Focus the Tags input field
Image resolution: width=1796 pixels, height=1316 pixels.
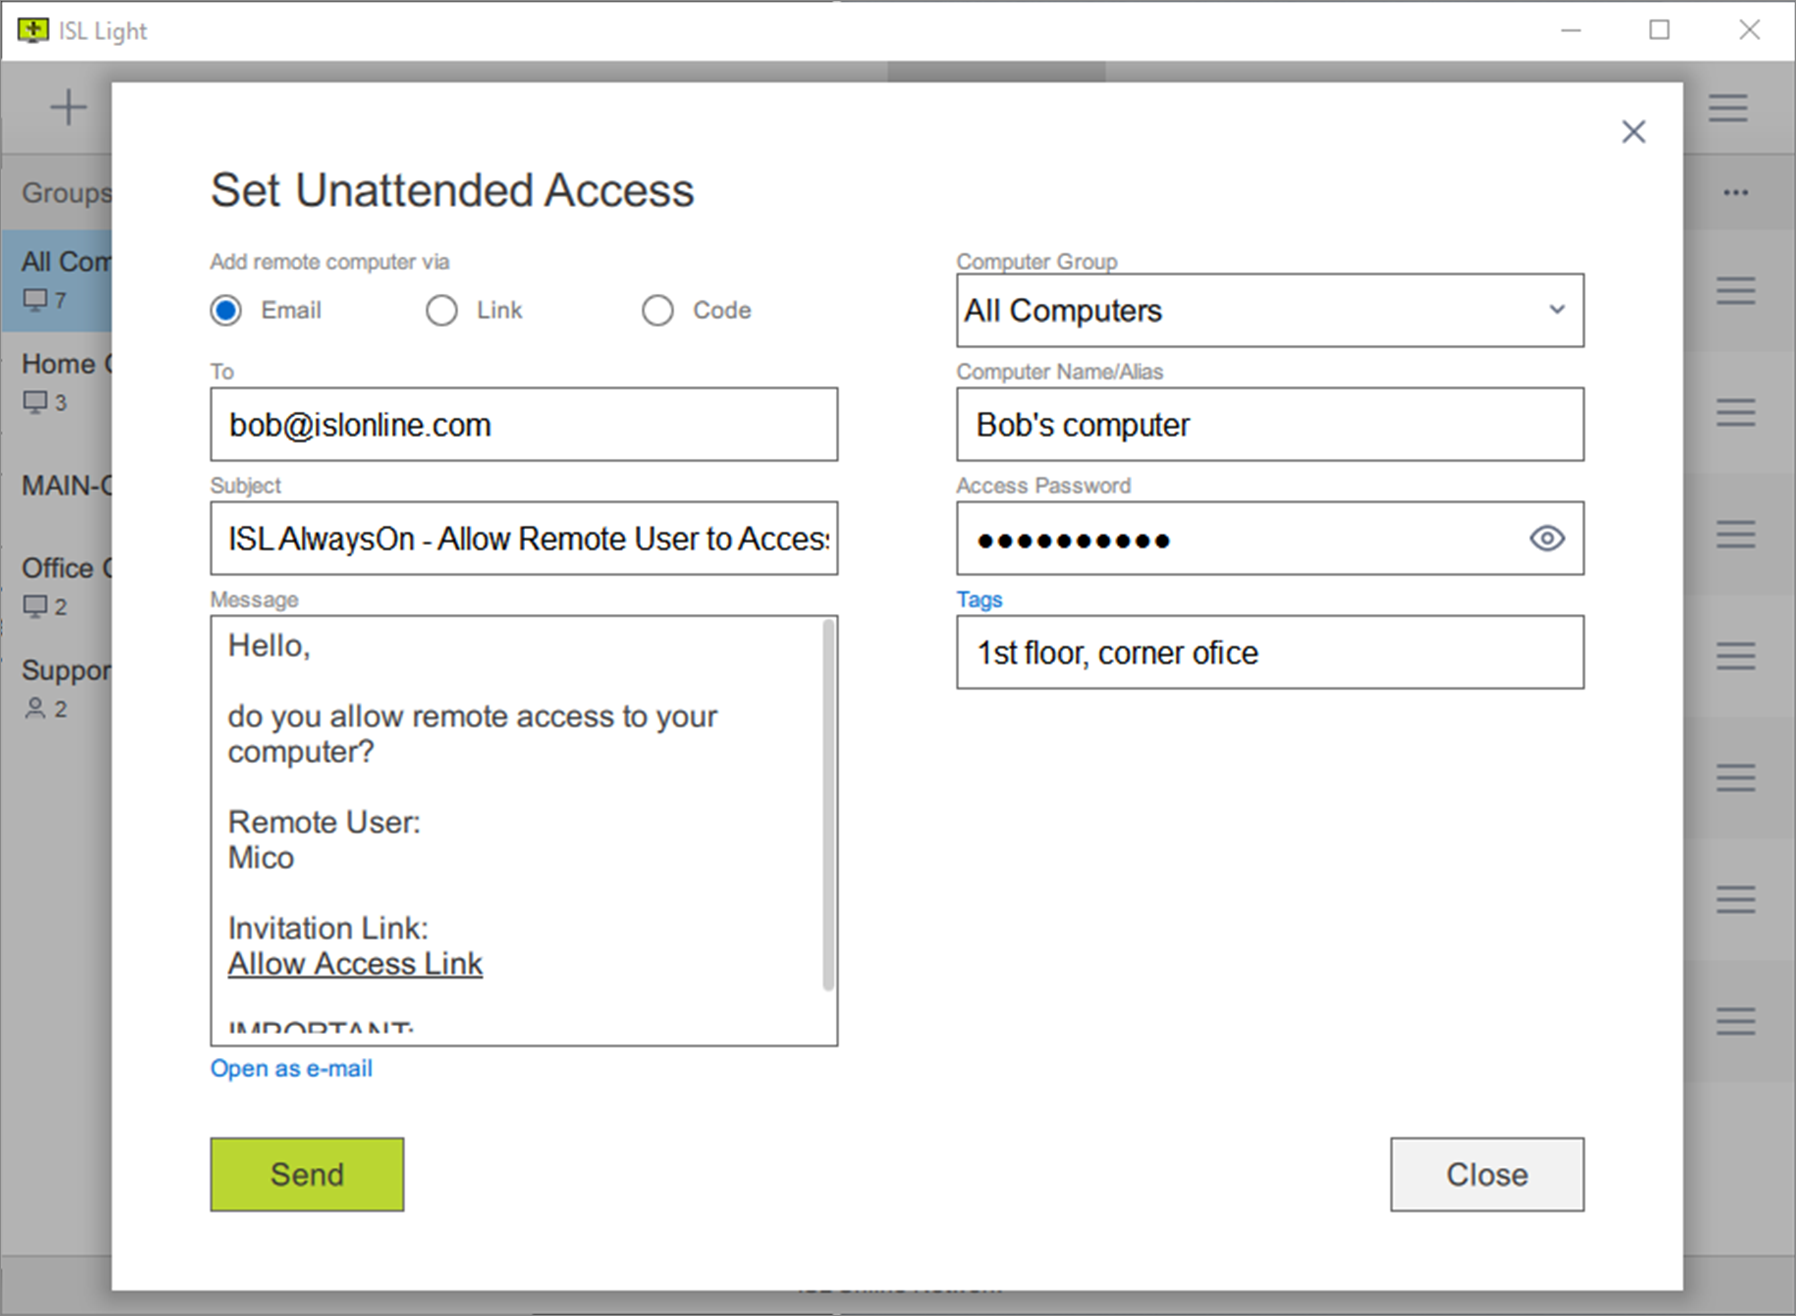click(x=1270, y=653)
